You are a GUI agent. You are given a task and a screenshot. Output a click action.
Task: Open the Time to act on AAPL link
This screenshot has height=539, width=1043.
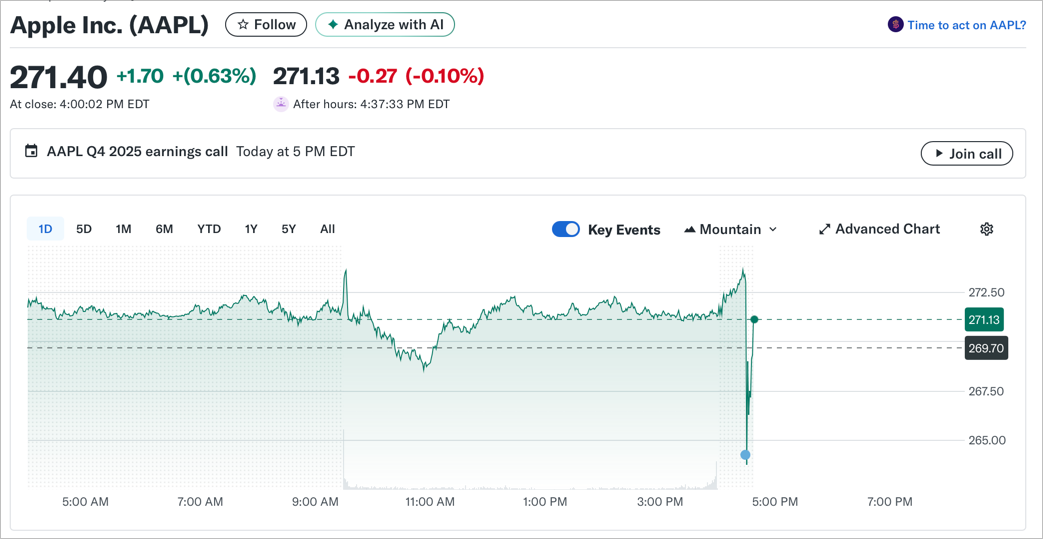(966, 25)
